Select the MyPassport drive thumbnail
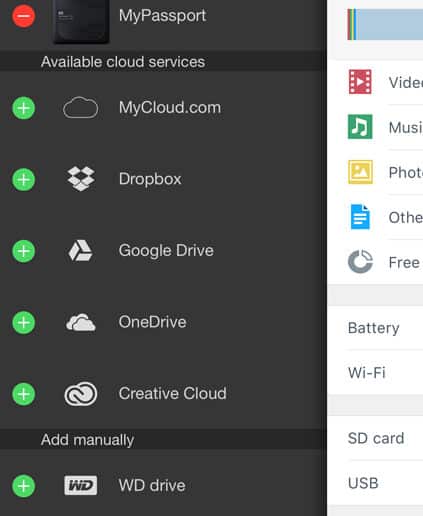The image size is (423, 516). pos(81,21)
